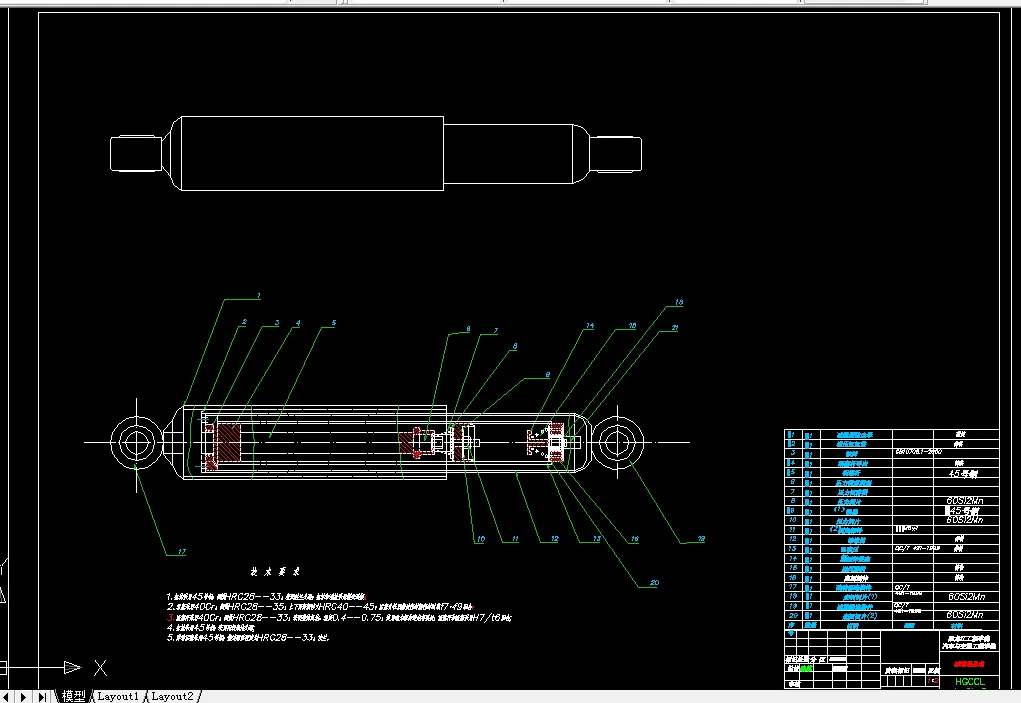Select technical note line 3 with H7/t6

(339, 617)
